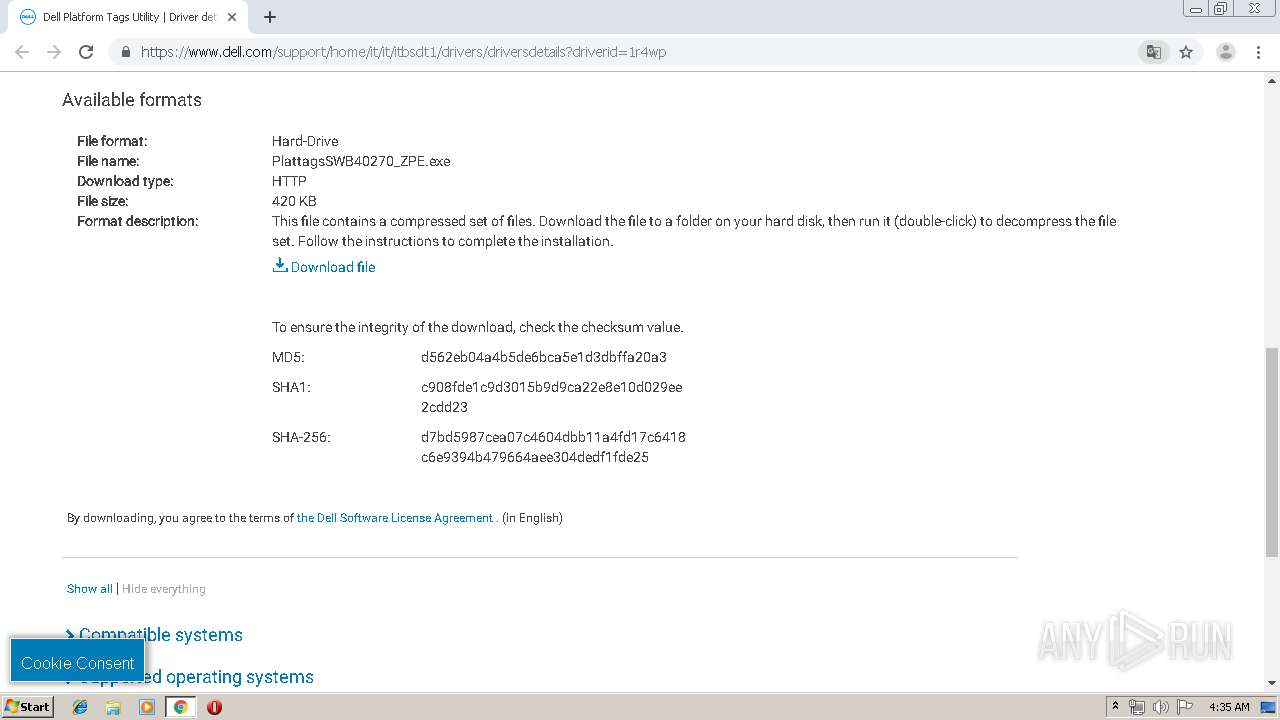Expand Supported operating systems section
This screenshot has height=720, width=1280.
[x=190, y=677]
